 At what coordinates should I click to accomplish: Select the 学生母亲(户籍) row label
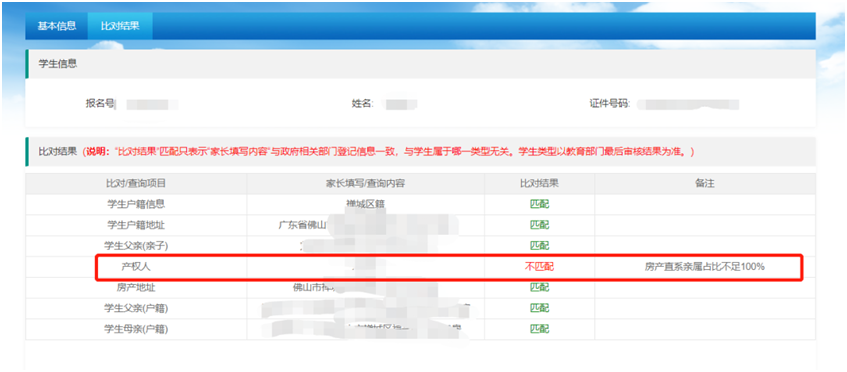[136, 328]
